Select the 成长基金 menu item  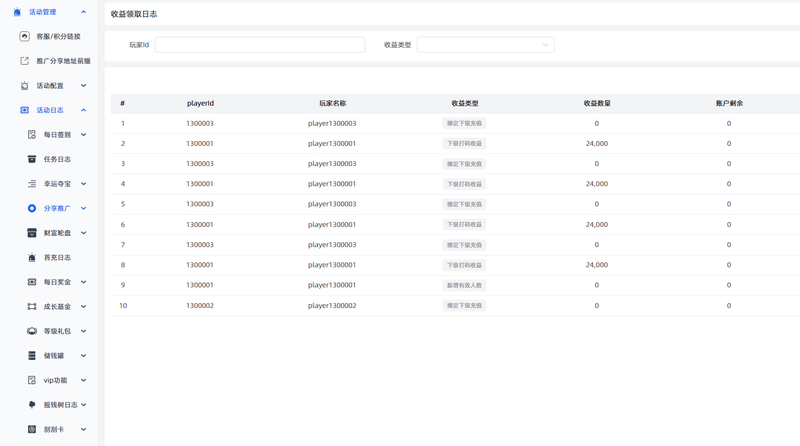56,307
